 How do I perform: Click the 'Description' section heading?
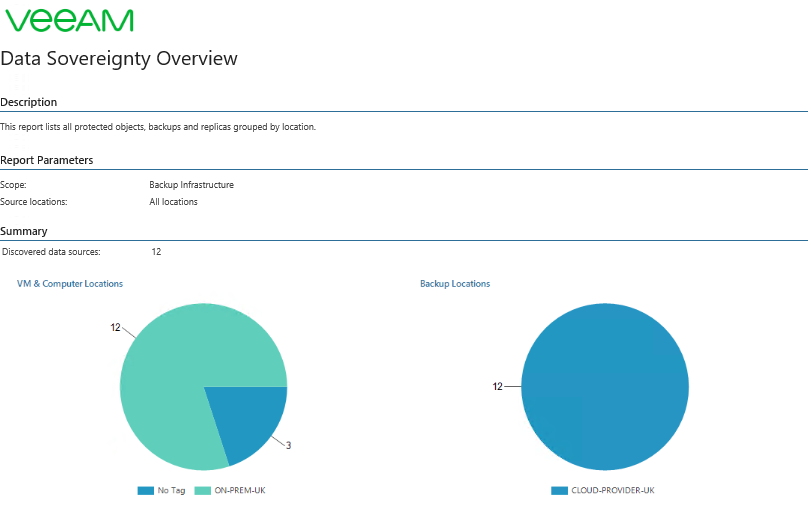click(28, 102)
